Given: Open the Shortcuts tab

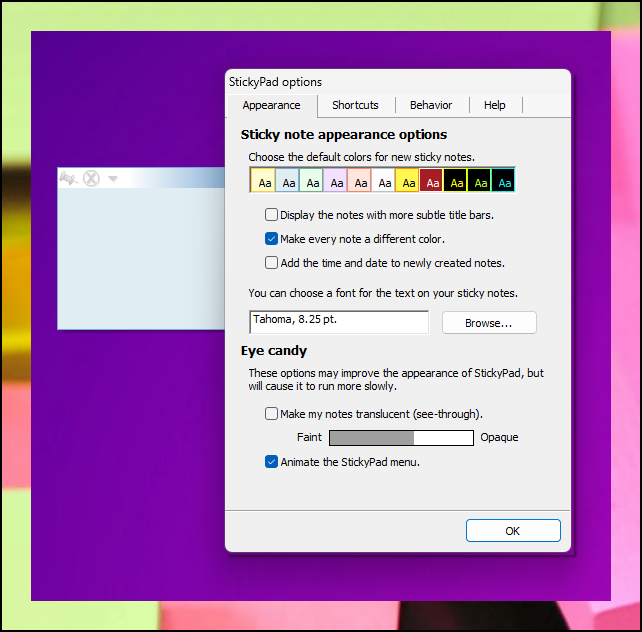Looking at the screenshot, I should [x=355, y=105].
